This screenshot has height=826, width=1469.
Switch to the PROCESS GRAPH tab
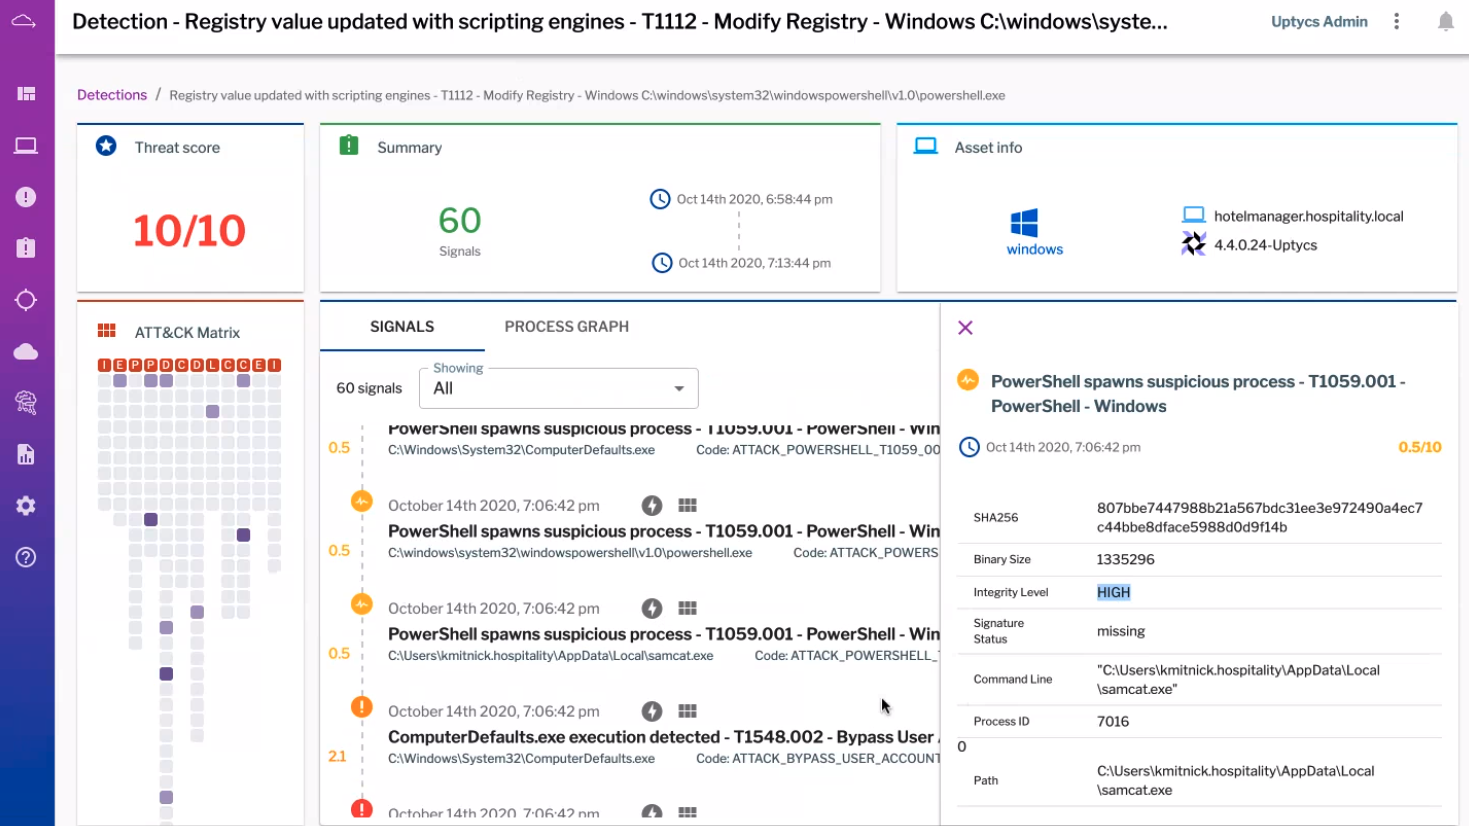567,327
